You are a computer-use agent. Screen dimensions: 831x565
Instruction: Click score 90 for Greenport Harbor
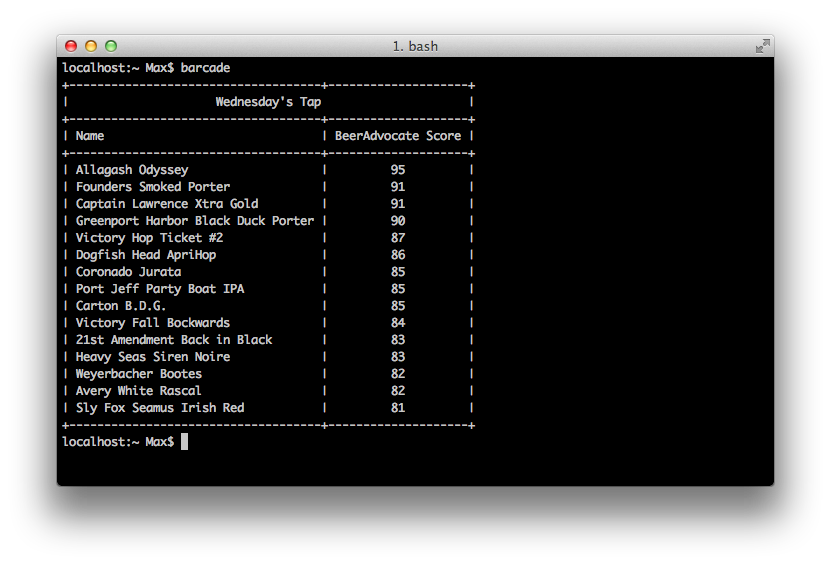tap(398, 220)
